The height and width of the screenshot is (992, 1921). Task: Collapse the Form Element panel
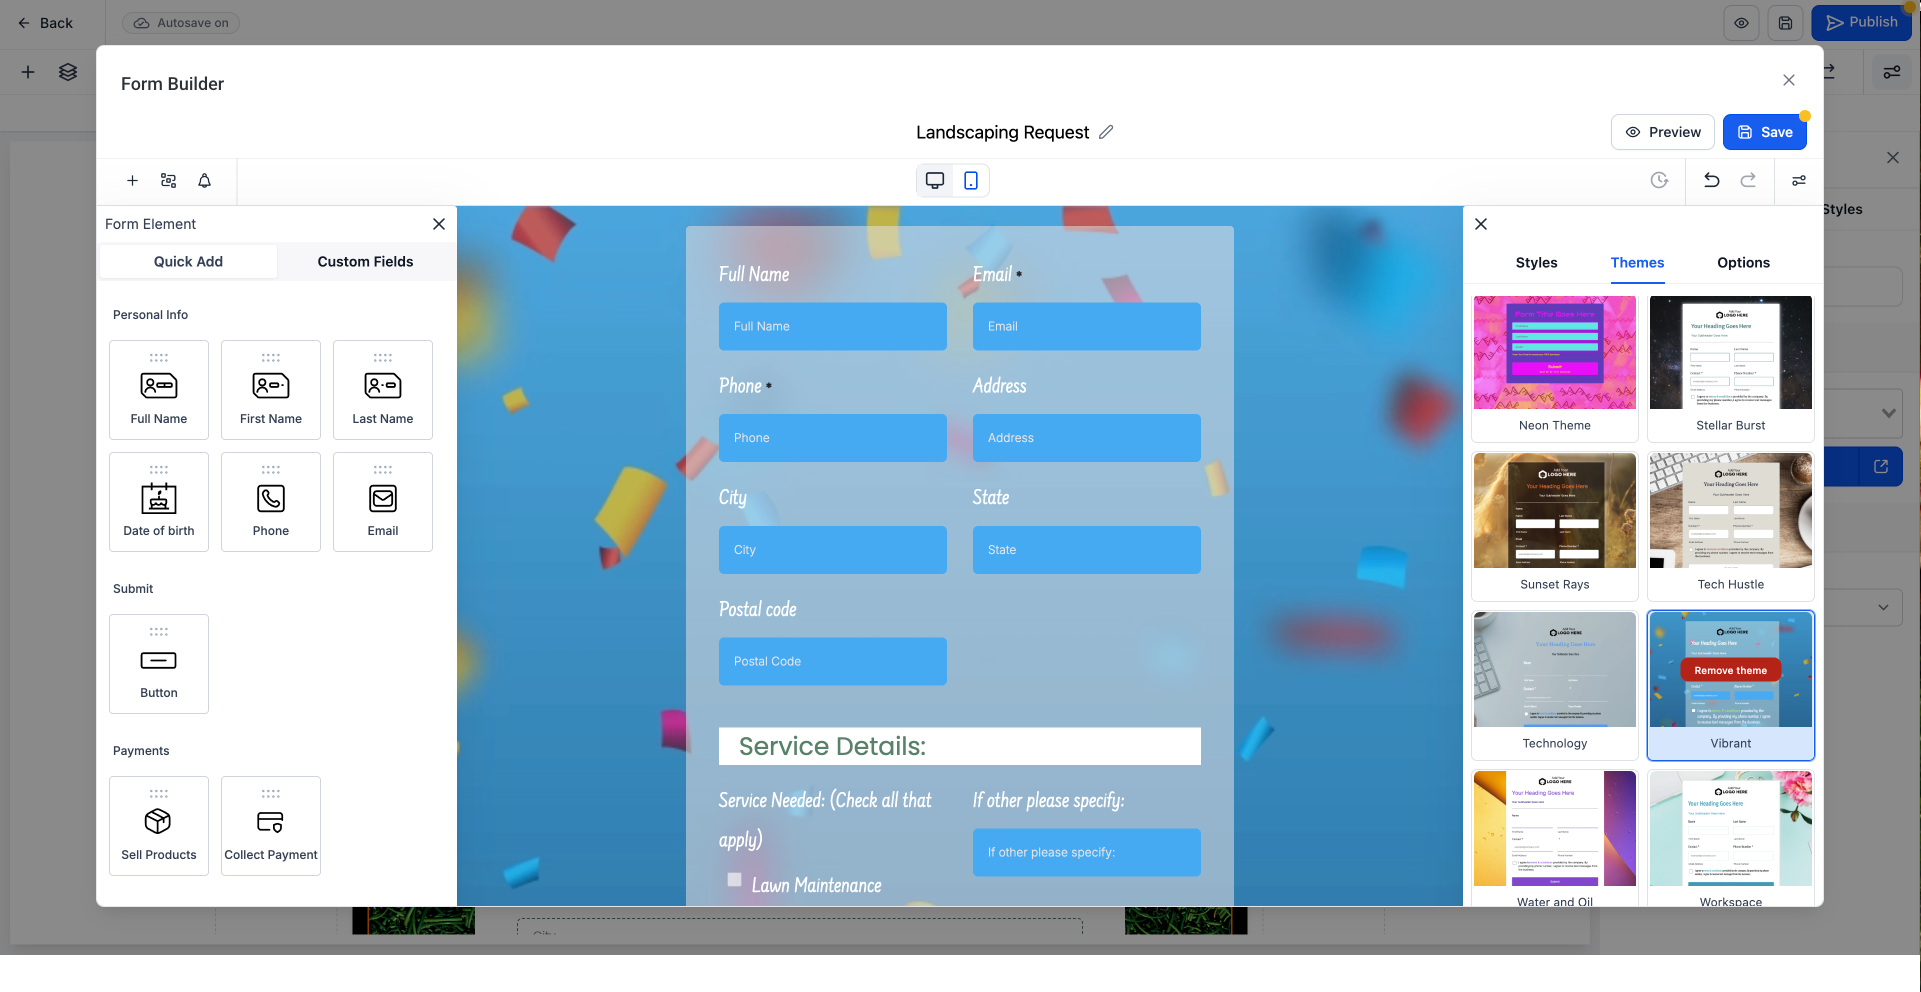(438, 224)
